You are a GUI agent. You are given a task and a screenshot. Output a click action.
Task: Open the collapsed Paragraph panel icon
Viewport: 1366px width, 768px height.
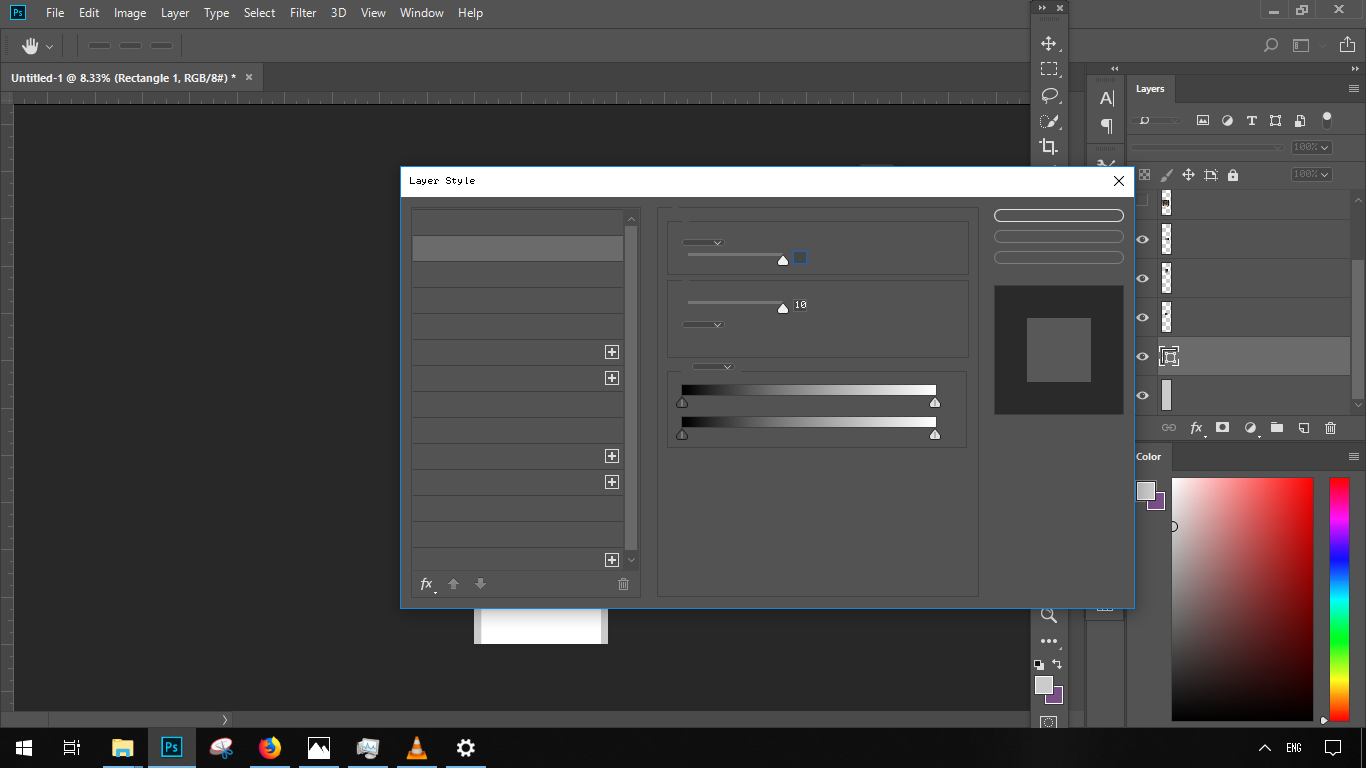(1107, 126)
